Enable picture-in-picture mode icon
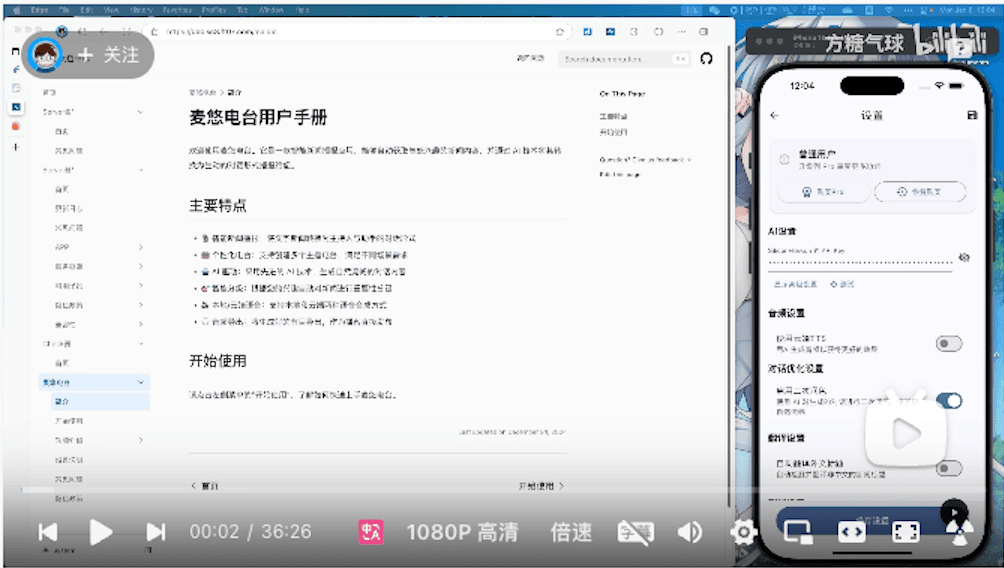 (798, 532)
